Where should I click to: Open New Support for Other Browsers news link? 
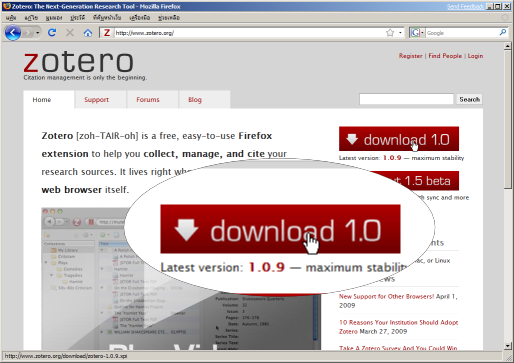tap(386, 296)
